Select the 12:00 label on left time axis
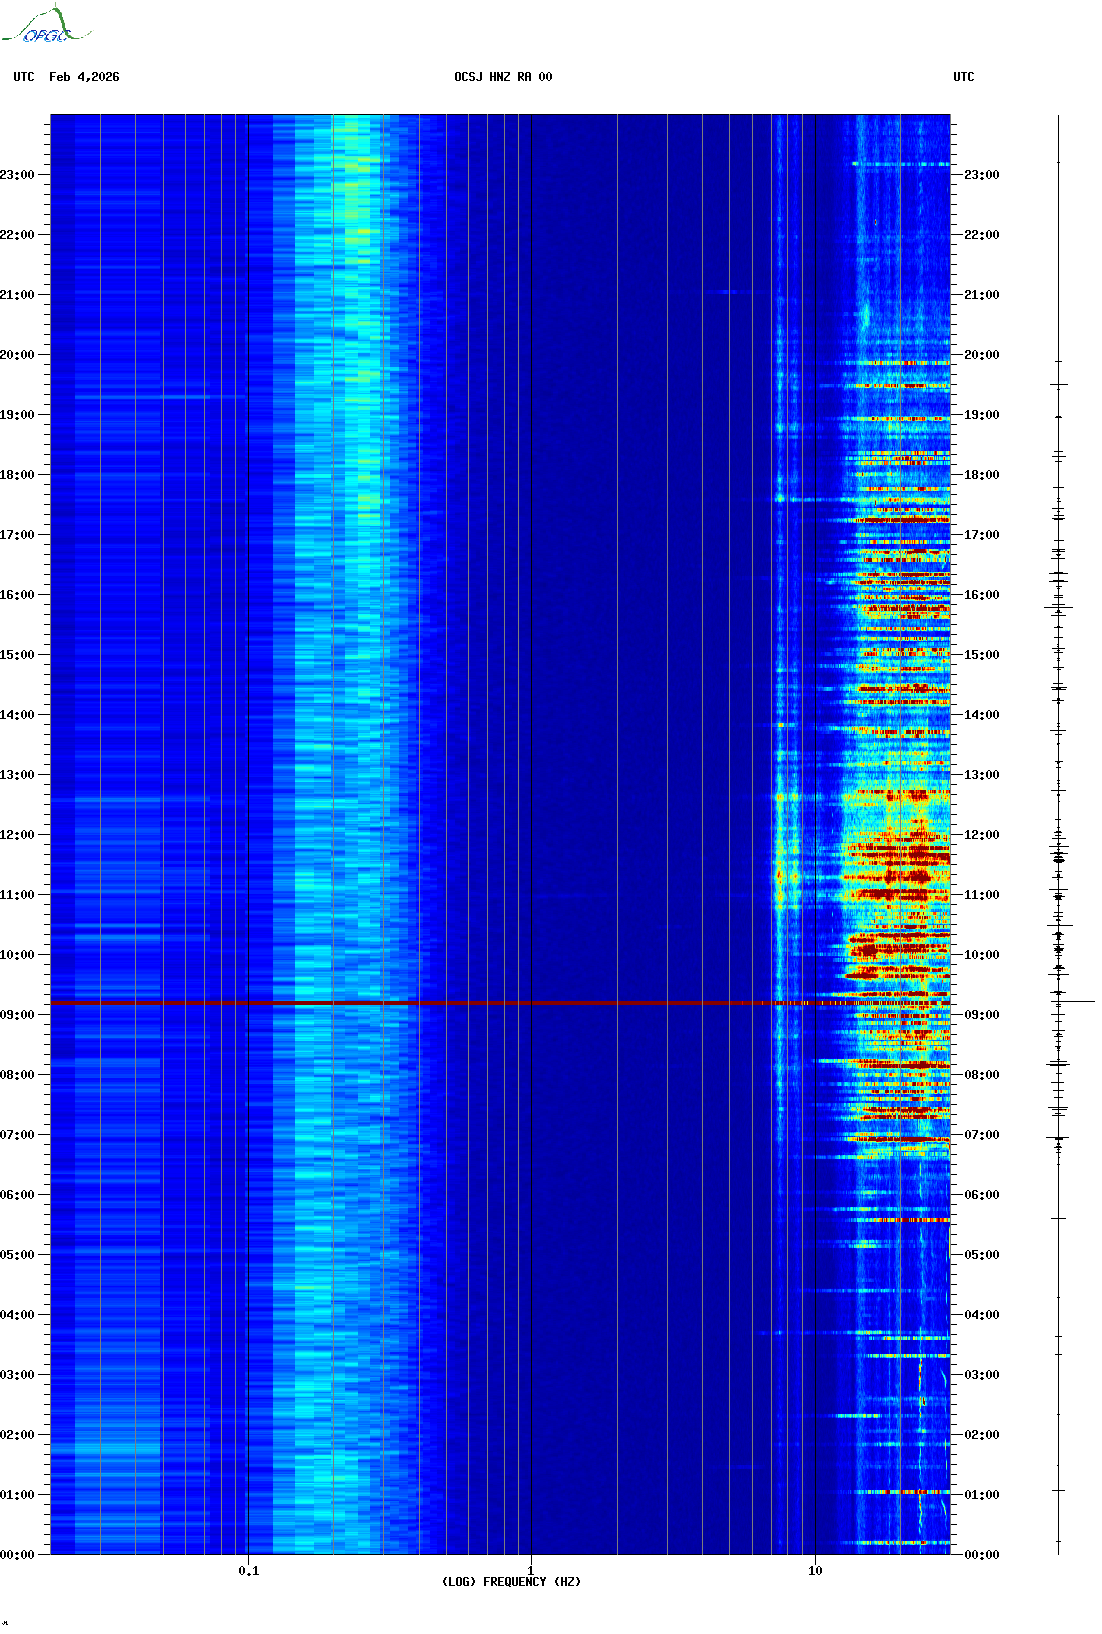Viewport: 1102px width, 1634px height. [x=17, y=835]
